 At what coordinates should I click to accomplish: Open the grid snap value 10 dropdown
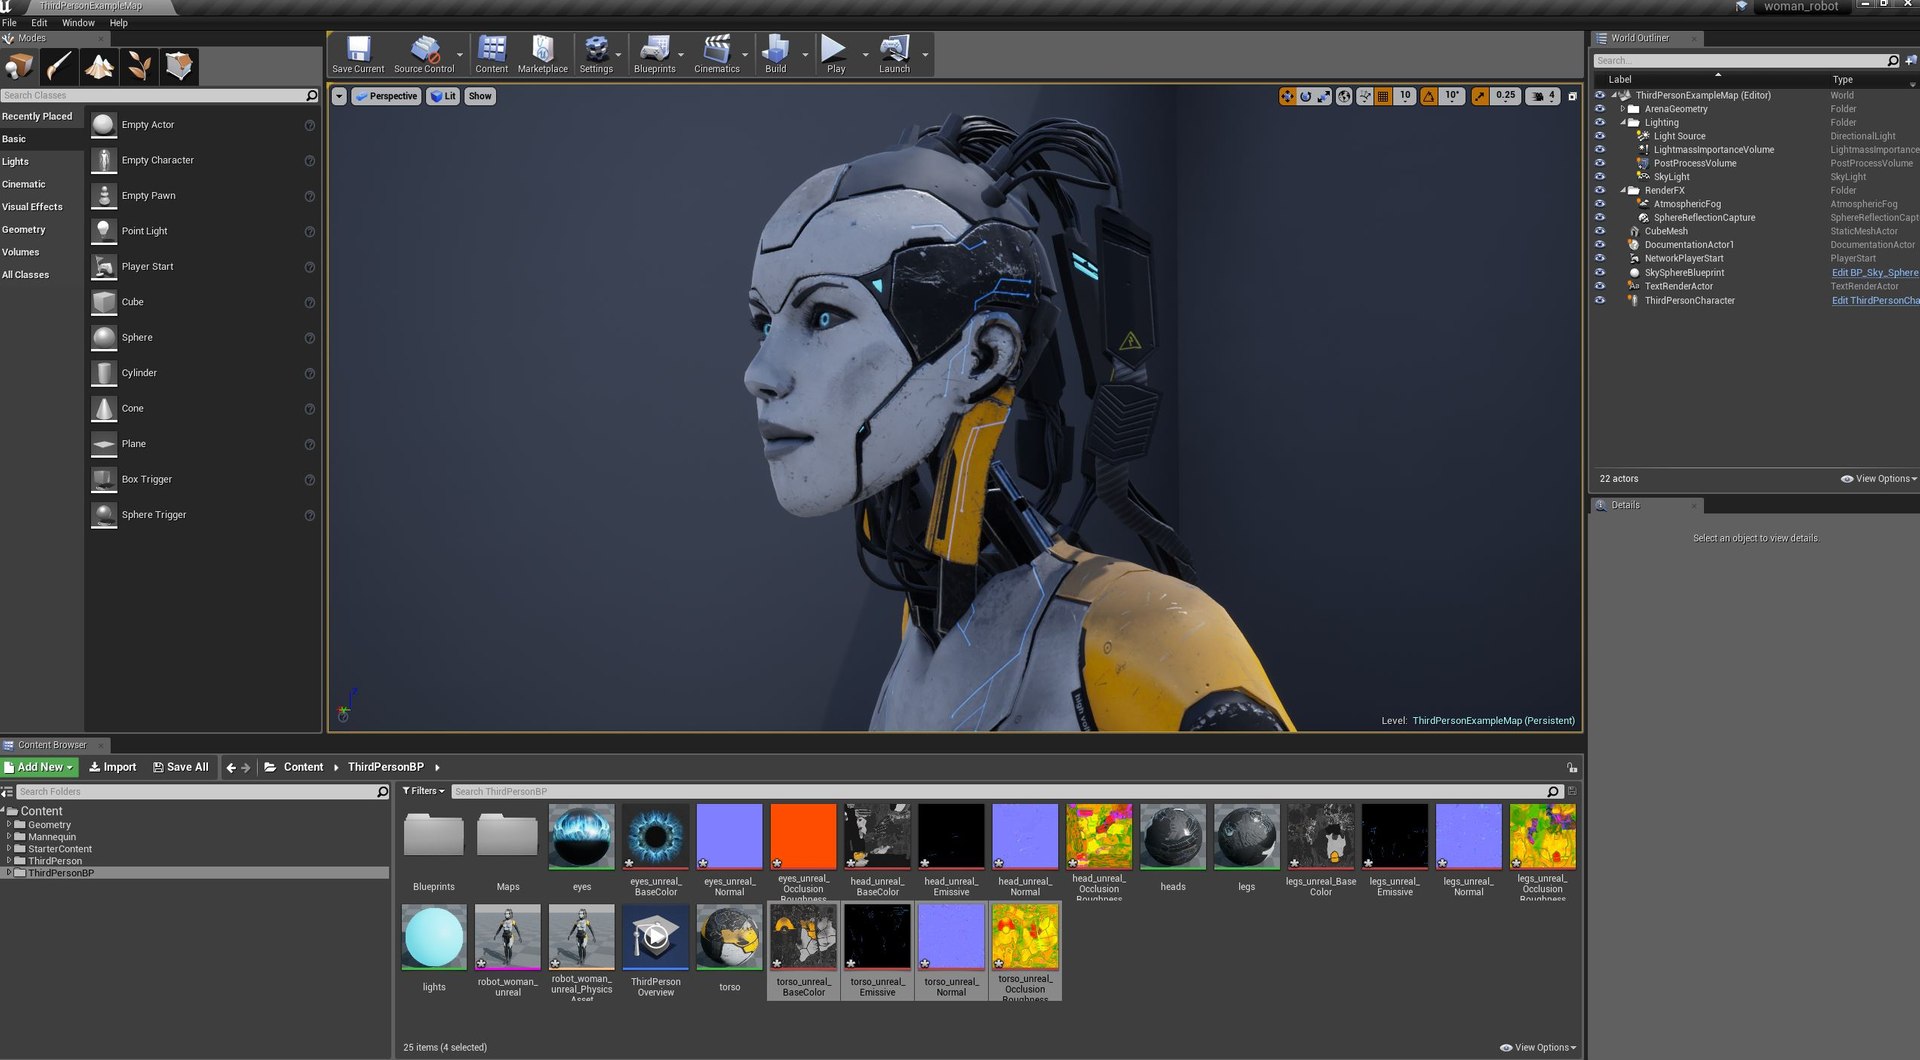1405,96
